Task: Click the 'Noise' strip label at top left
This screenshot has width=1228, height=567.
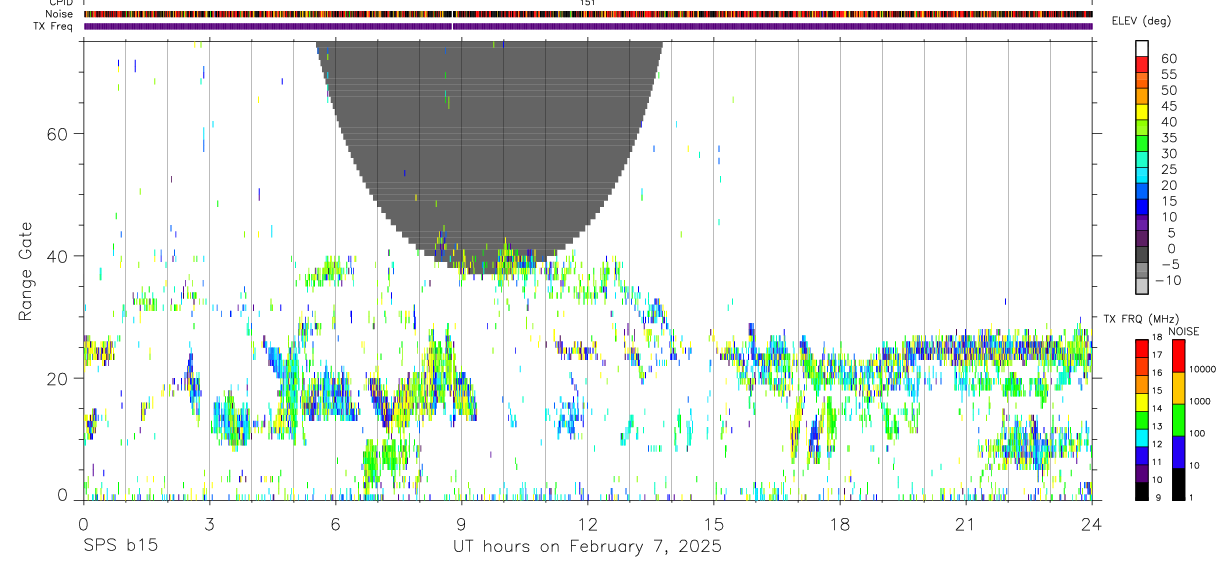Action: tap(60, 14)
